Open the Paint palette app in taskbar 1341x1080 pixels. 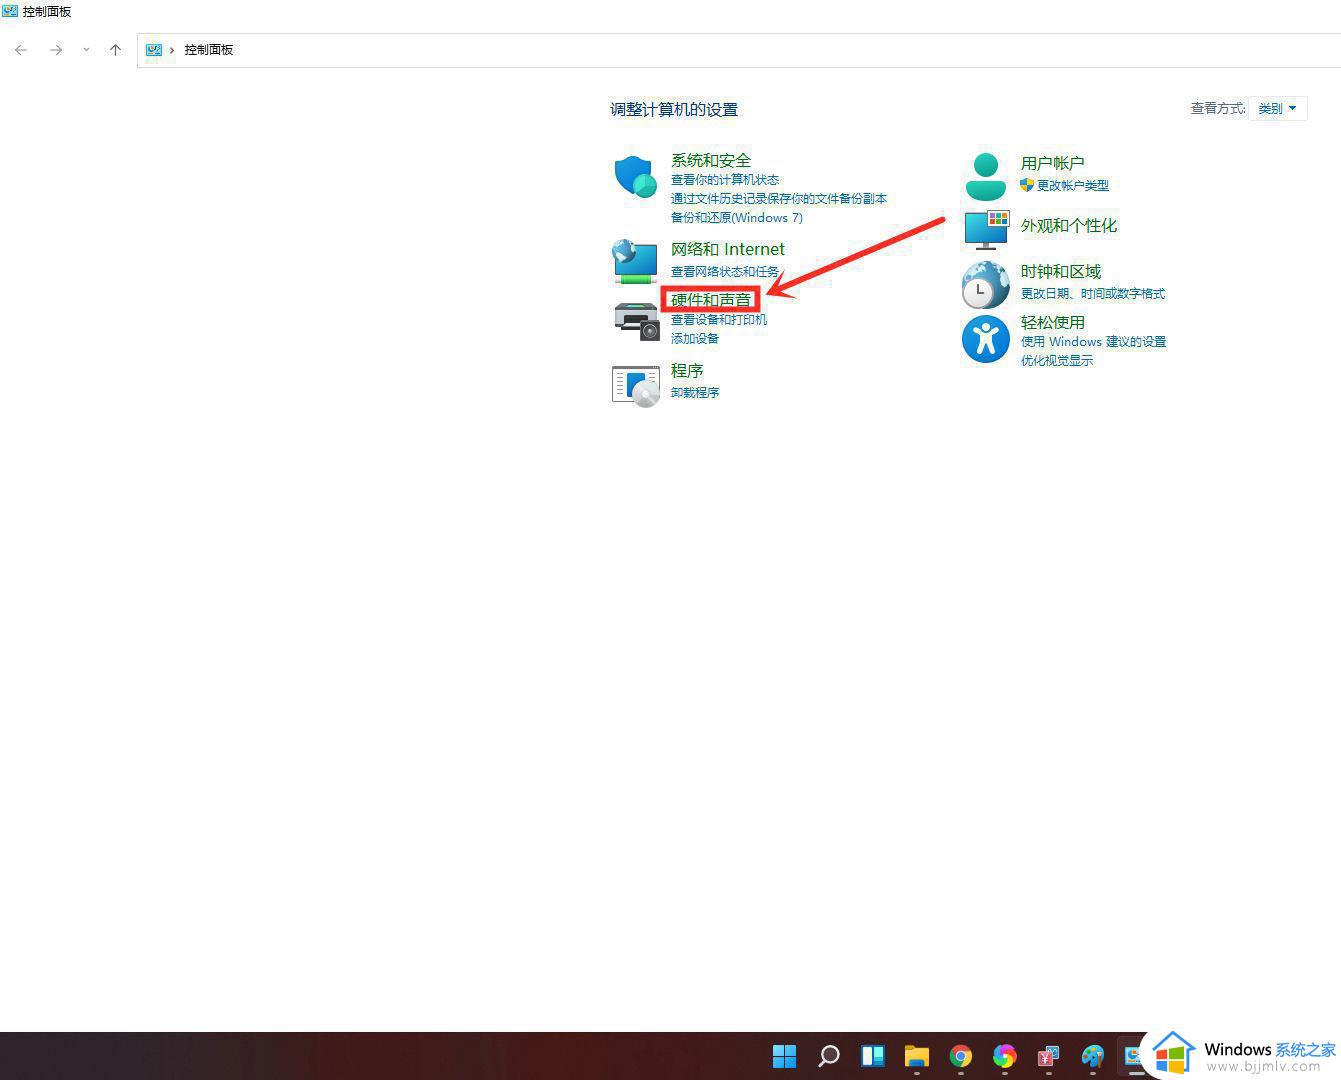[1092, 1056]
